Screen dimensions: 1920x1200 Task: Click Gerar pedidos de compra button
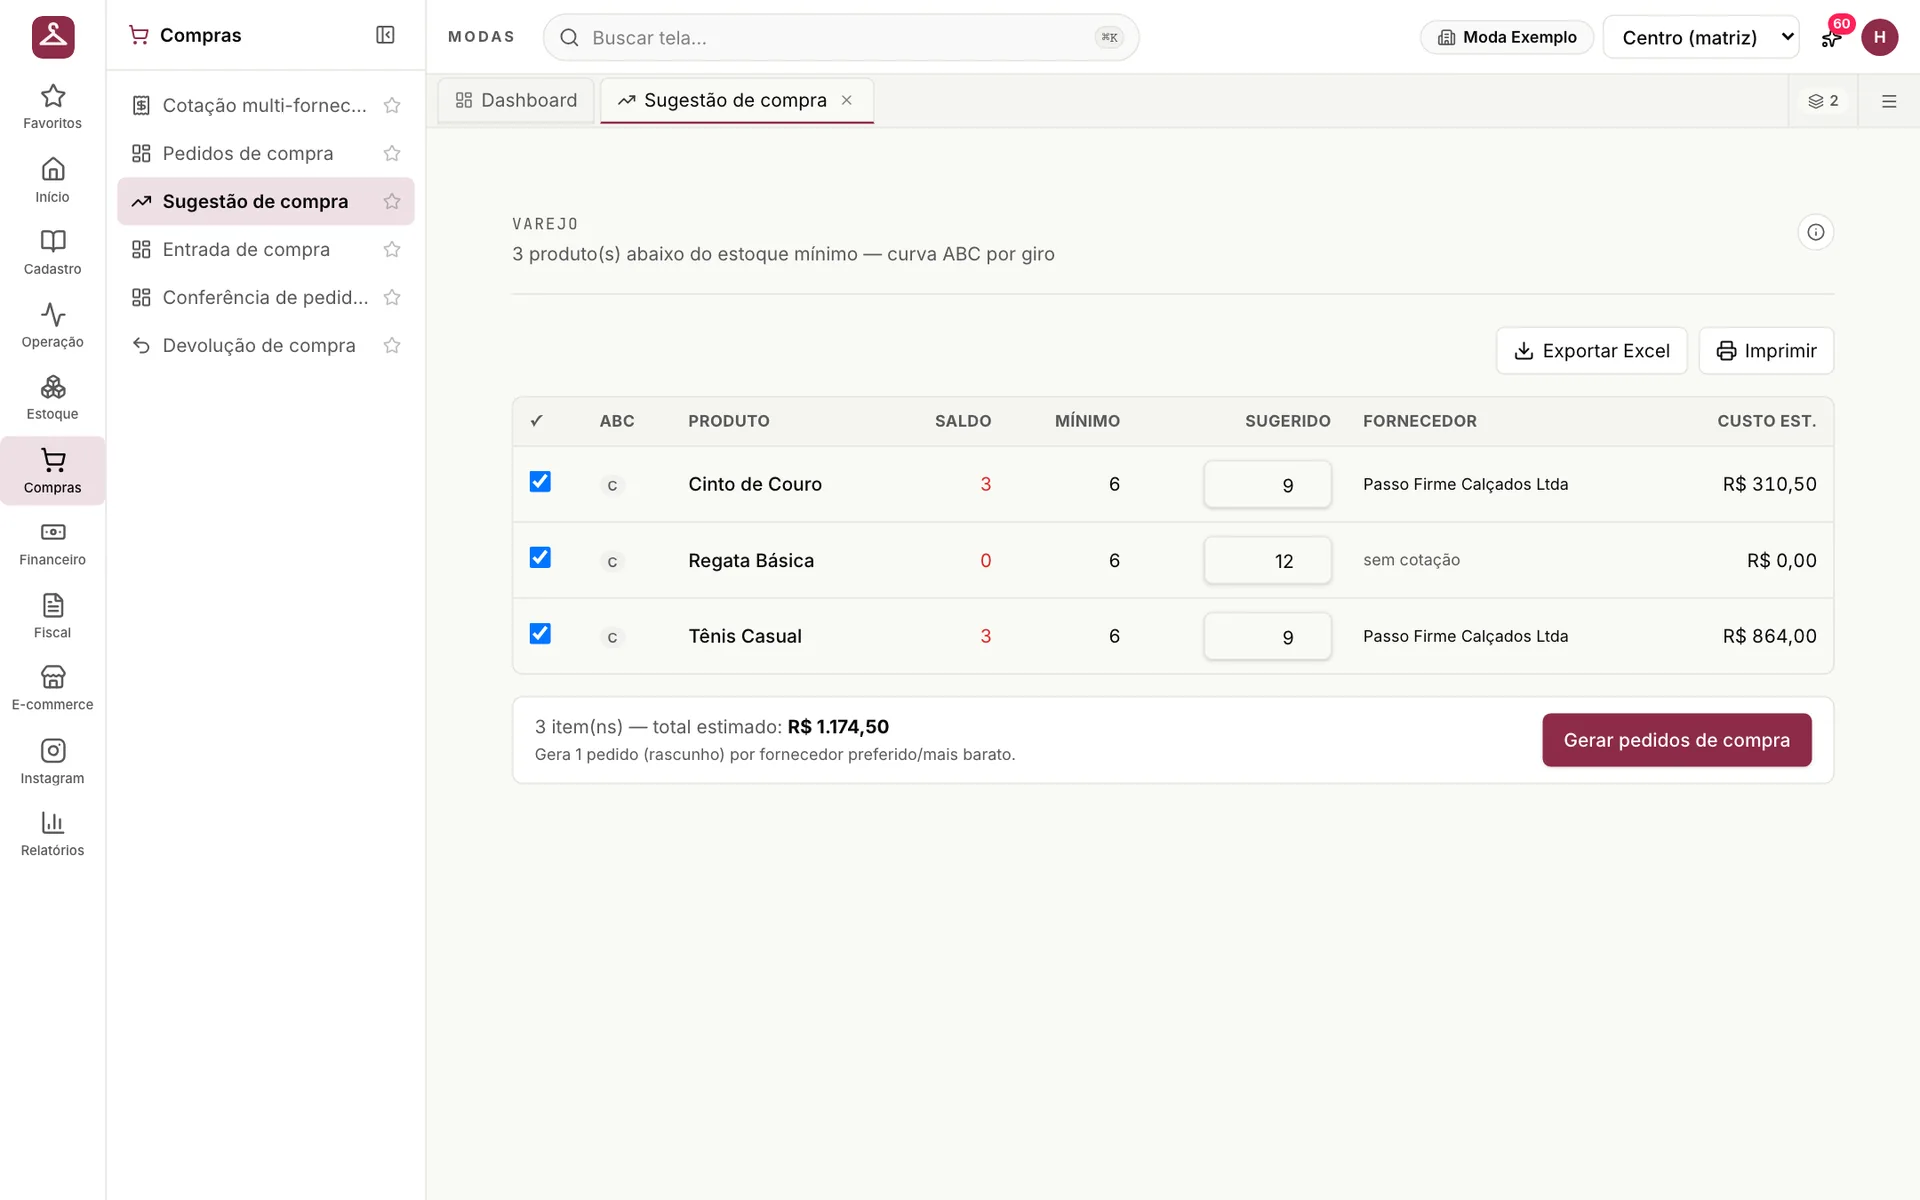click(1676, 740)
